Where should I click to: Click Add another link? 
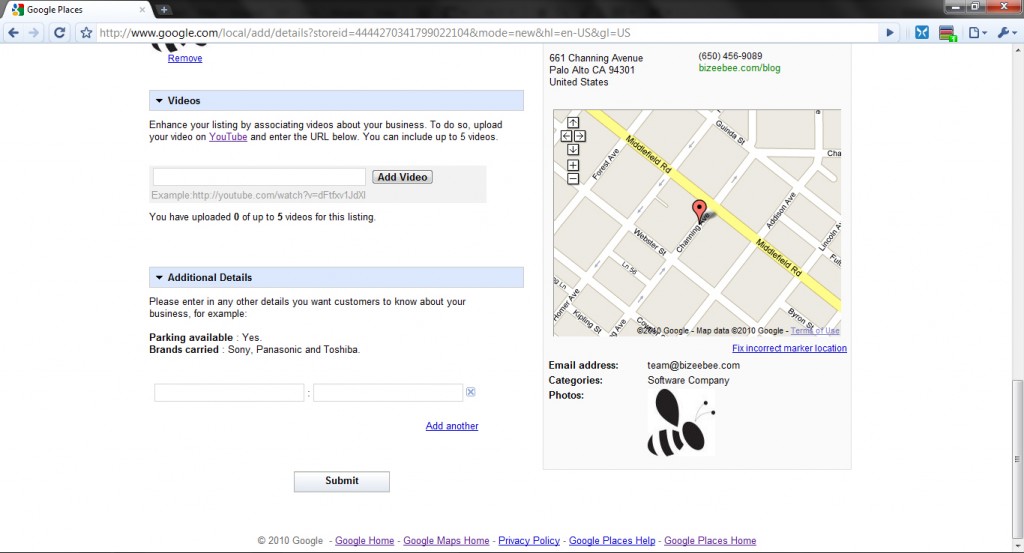[x=452, y=426]
